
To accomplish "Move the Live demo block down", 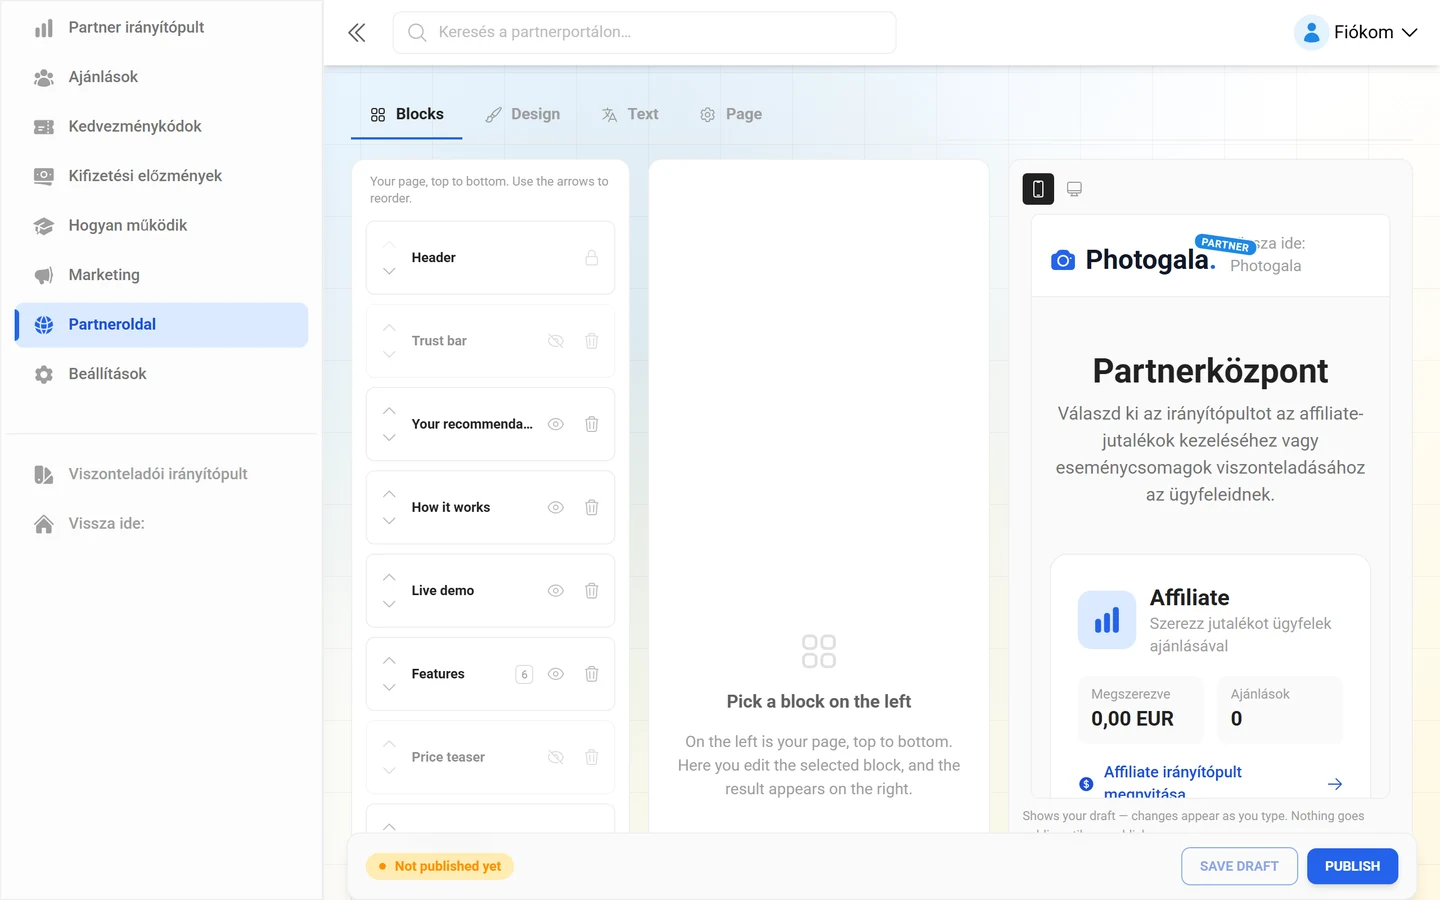I will pos(389,604).
